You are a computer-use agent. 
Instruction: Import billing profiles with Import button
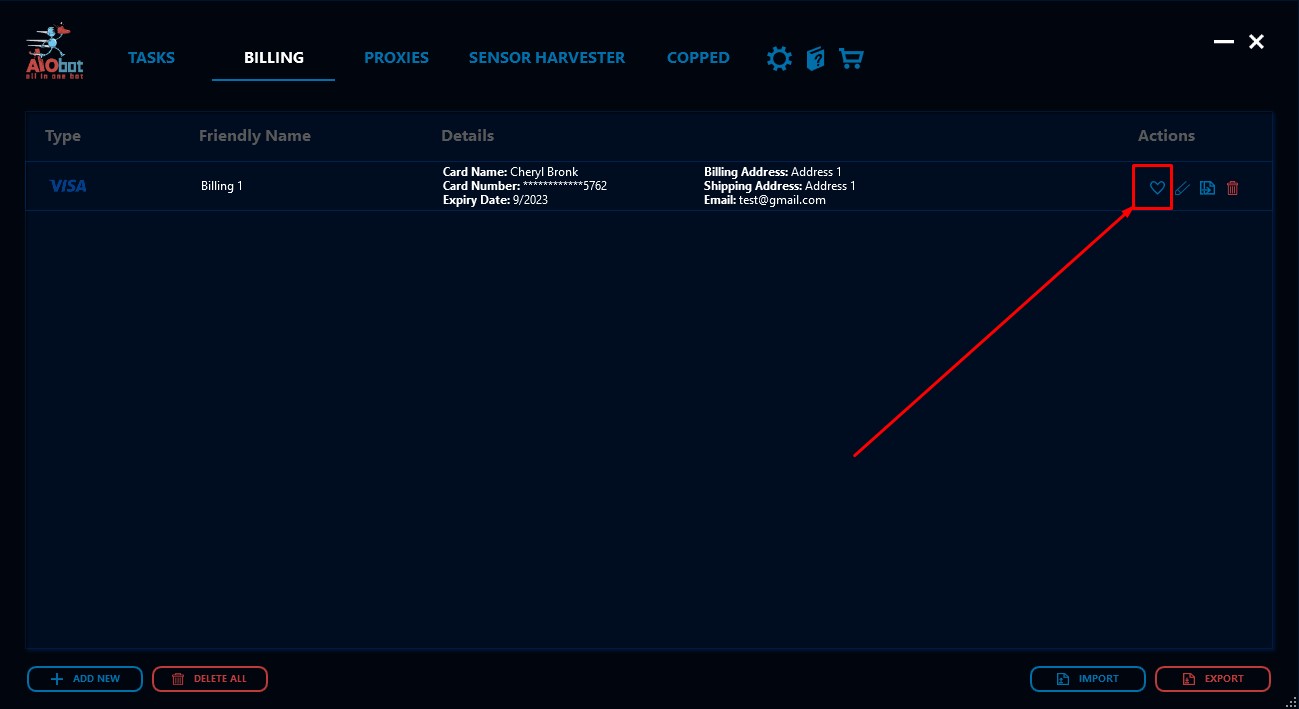(x=1088, y=679)
